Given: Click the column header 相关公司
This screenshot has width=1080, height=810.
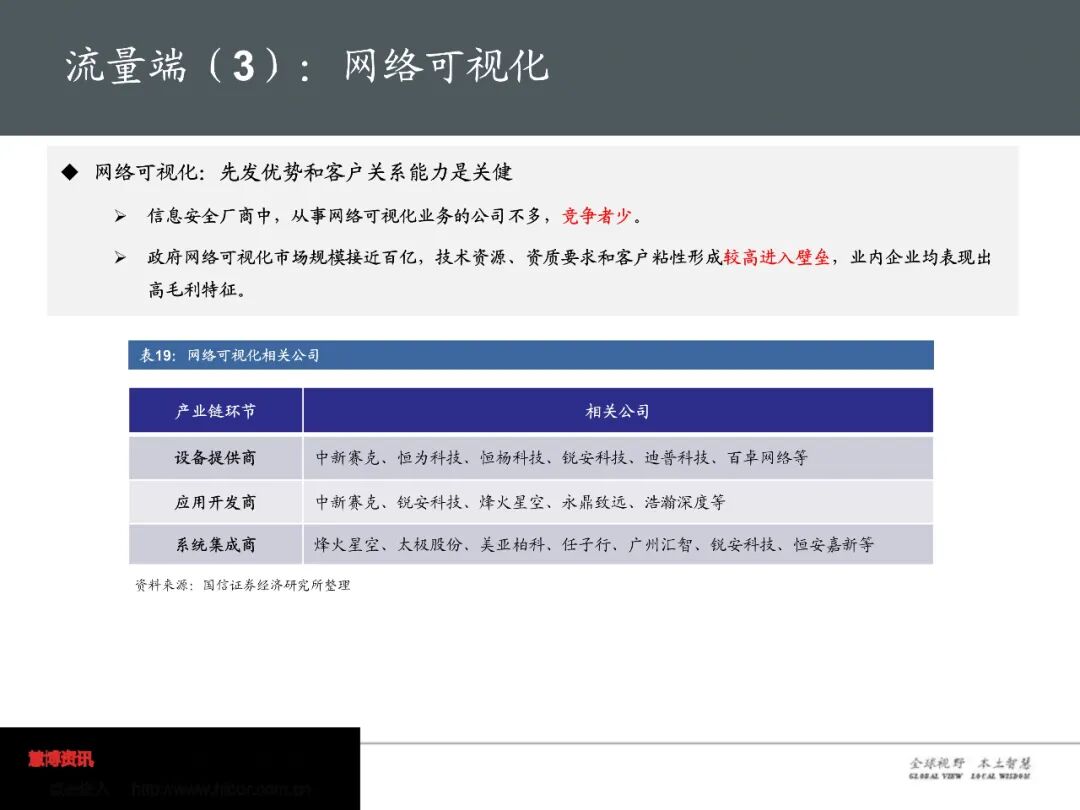Looking at the screenshot, I should (x=617, y=411).
